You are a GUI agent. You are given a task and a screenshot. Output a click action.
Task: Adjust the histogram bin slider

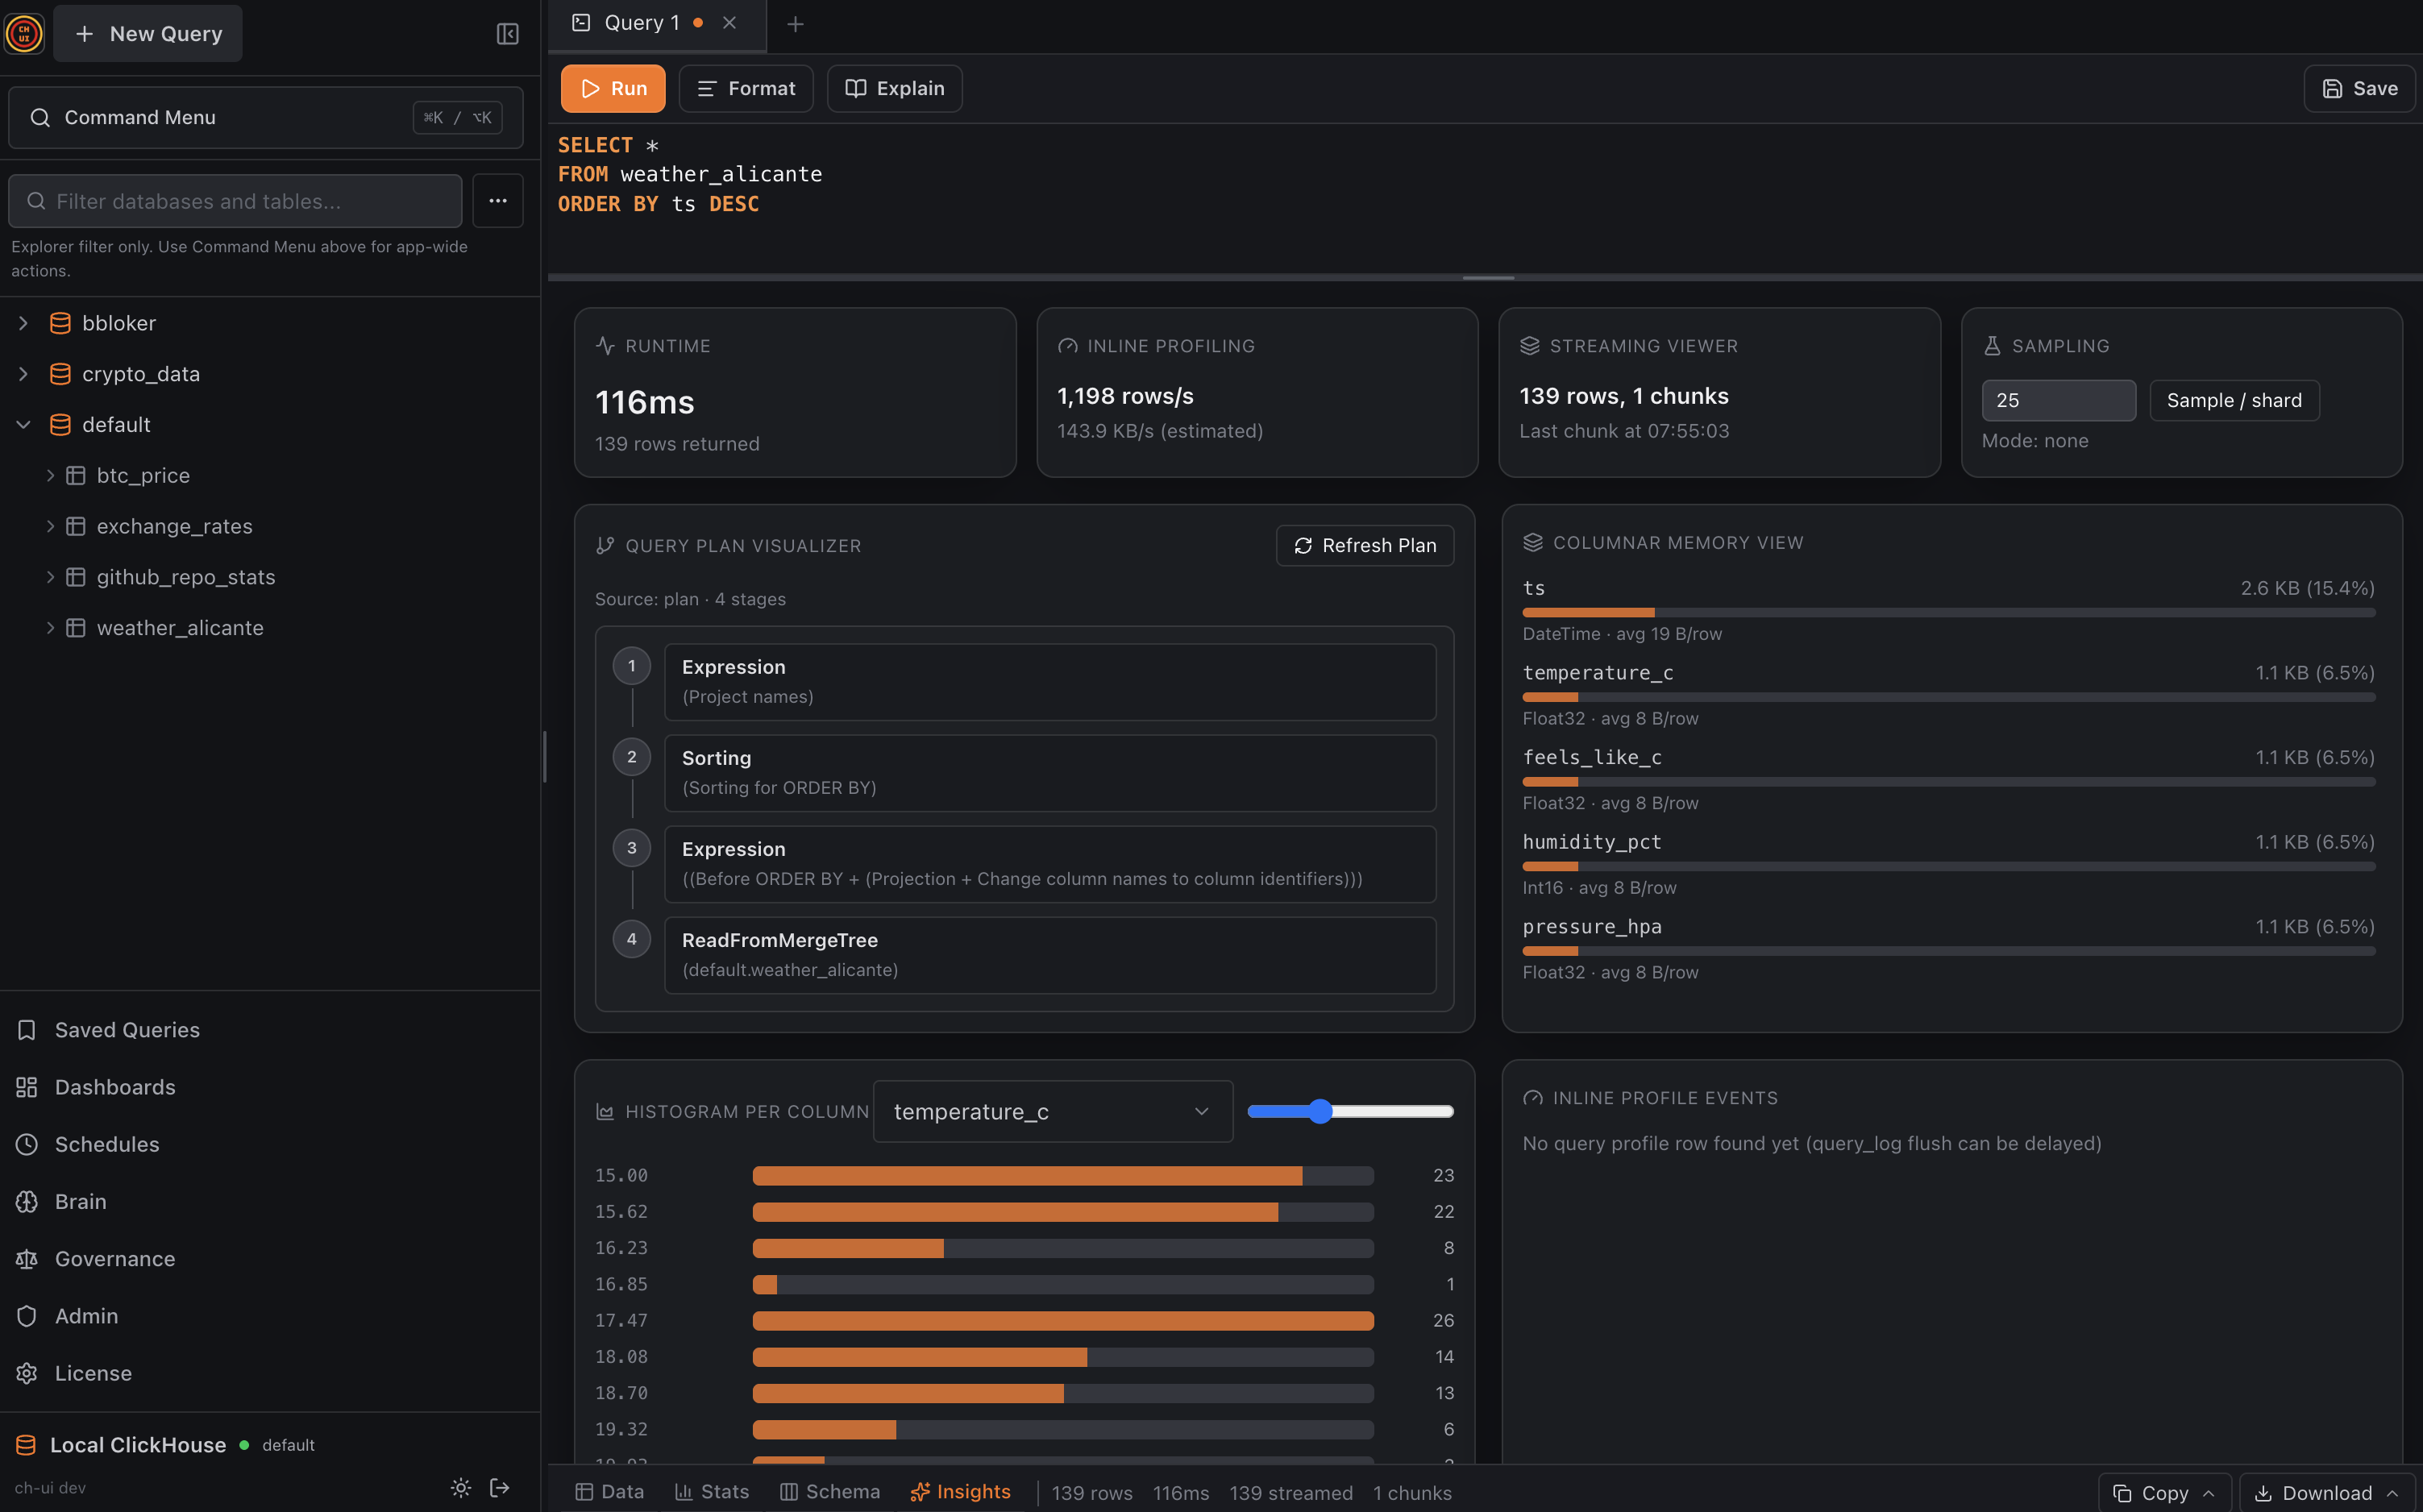(1322, 1110)
